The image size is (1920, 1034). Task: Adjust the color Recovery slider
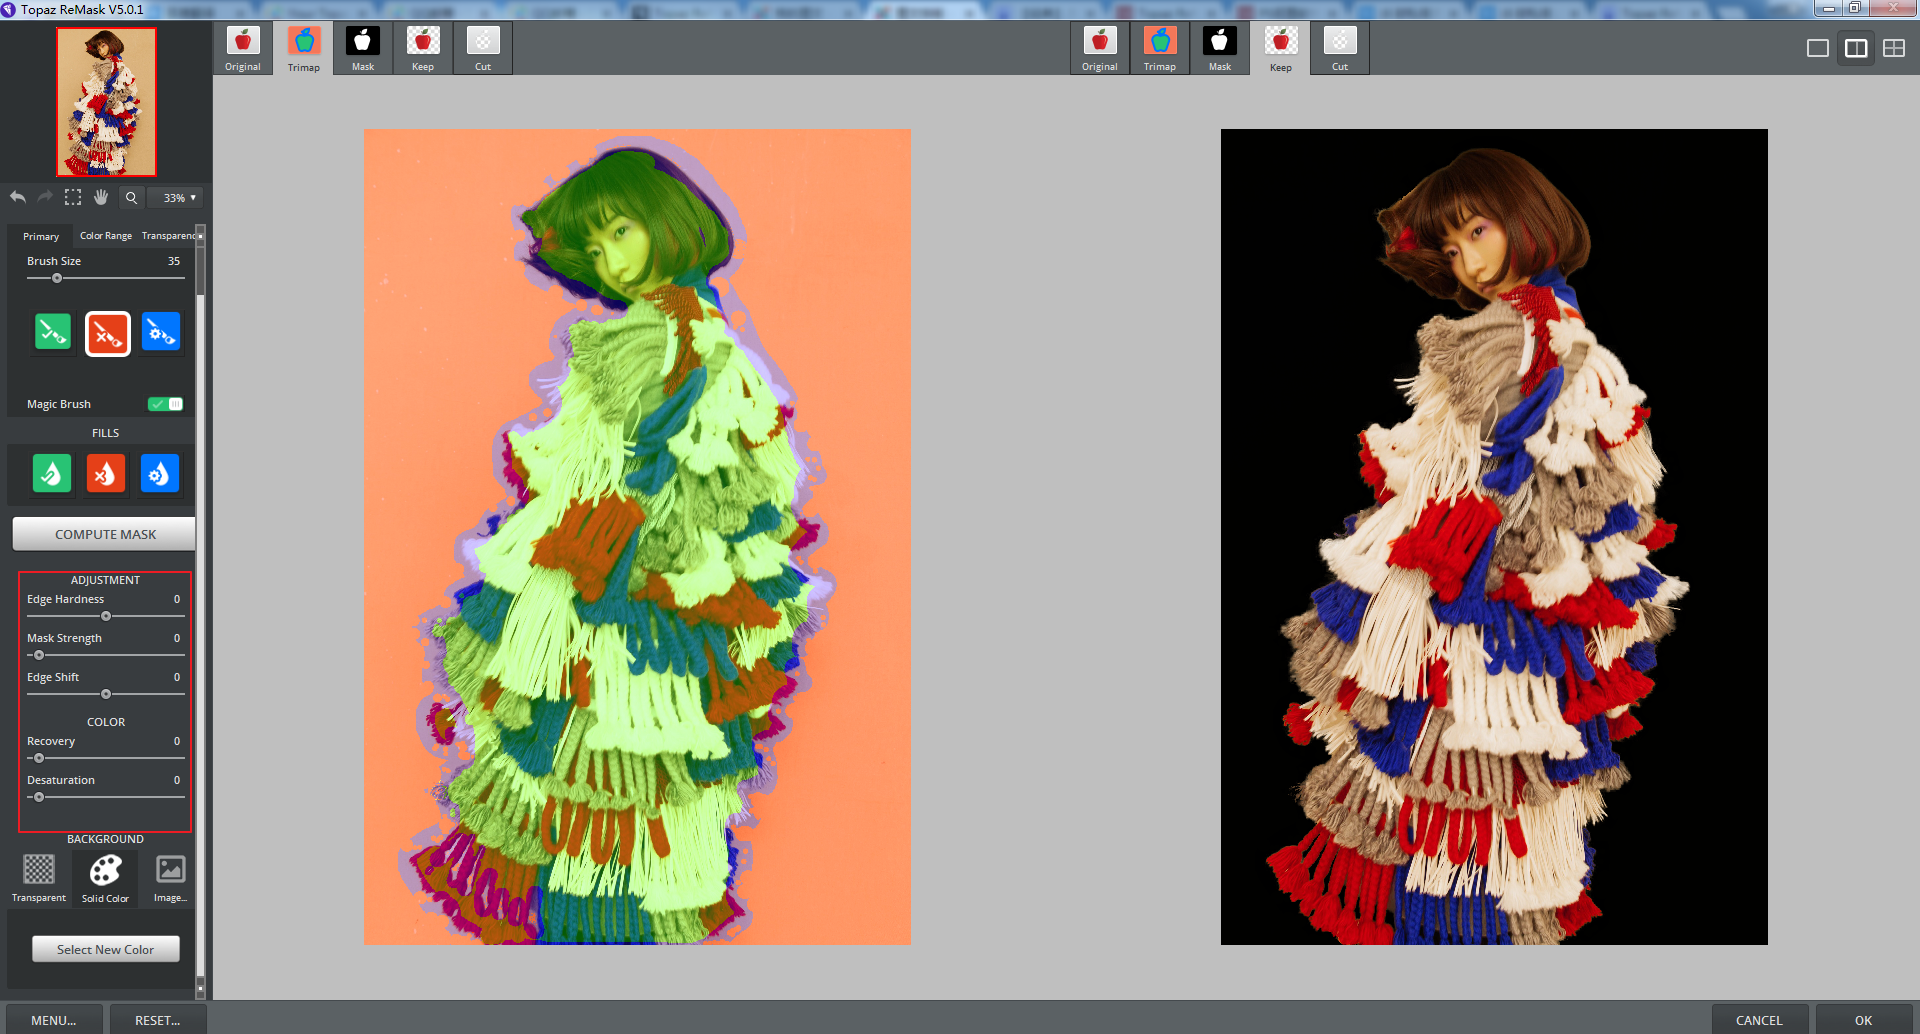[106, 758]
